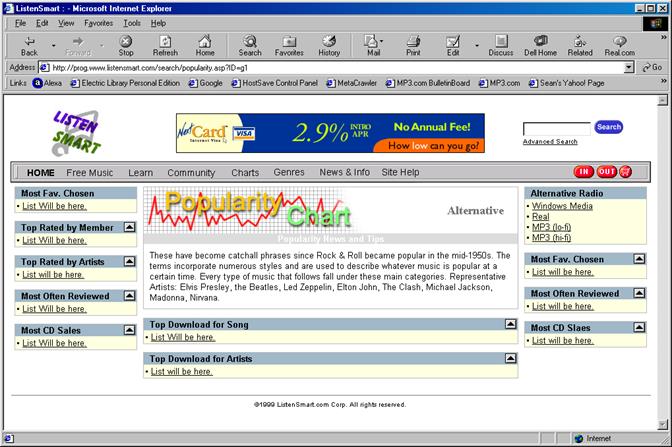Screen dimensions: 672x447
Task: Click the site search text field
Action: 556,128
